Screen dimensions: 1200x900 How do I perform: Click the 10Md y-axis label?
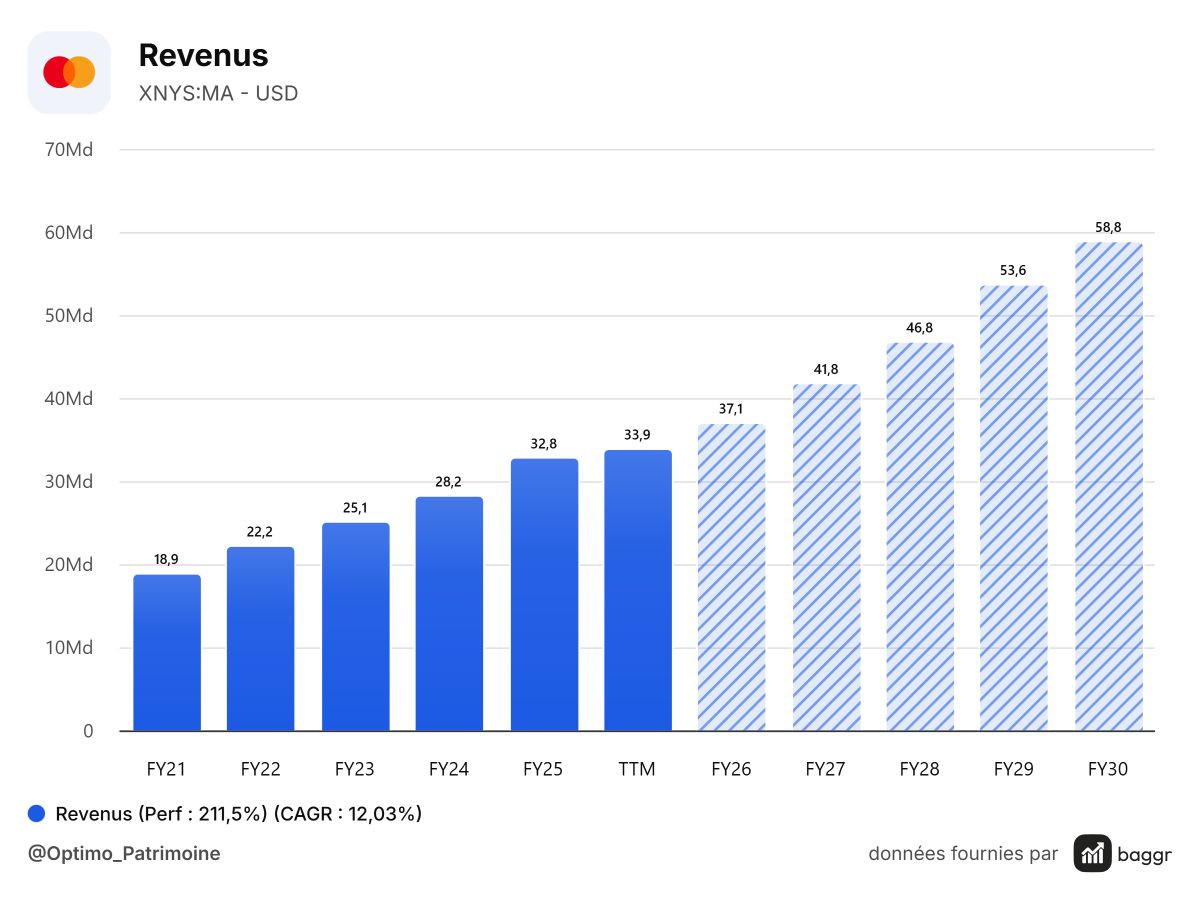[x=69, y=648]
